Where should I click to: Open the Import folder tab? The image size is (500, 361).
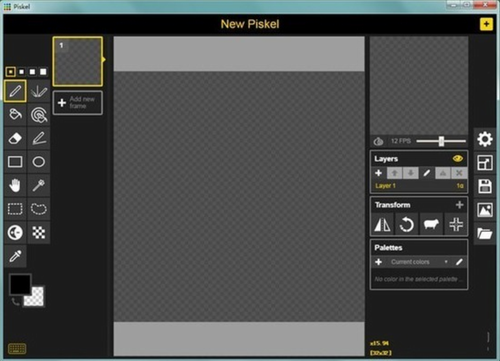[485, 234]
